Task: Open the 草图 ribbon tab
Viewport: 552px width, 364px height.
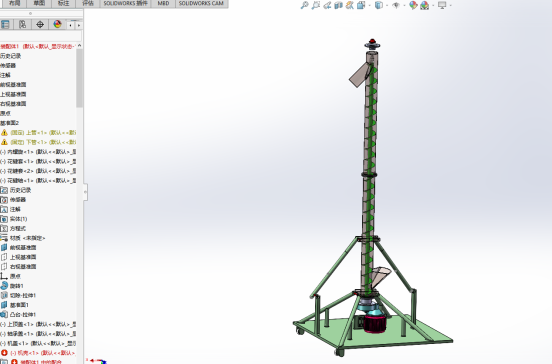Action: (x=39, y=3)
